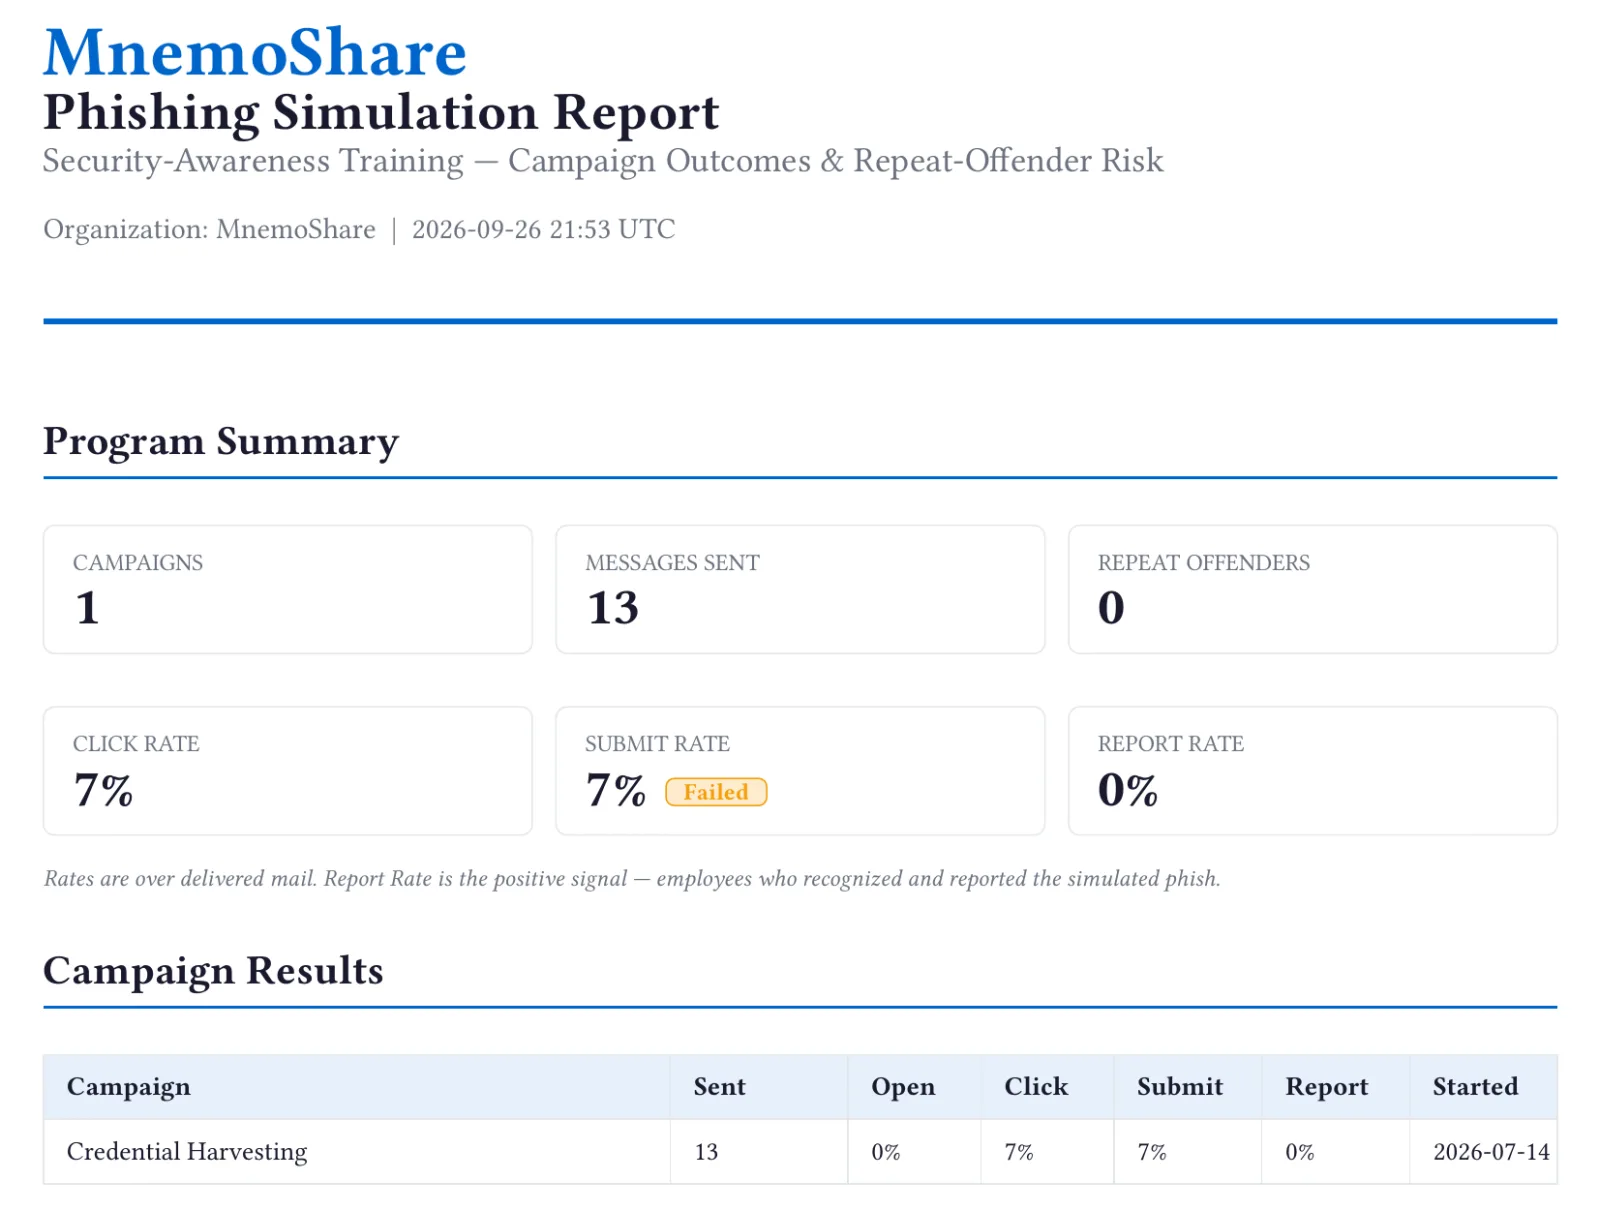Select the Credential Harvesting campaign row
The height and width of the screenshot is (1210, 1600).
[x=800, y=1152]
